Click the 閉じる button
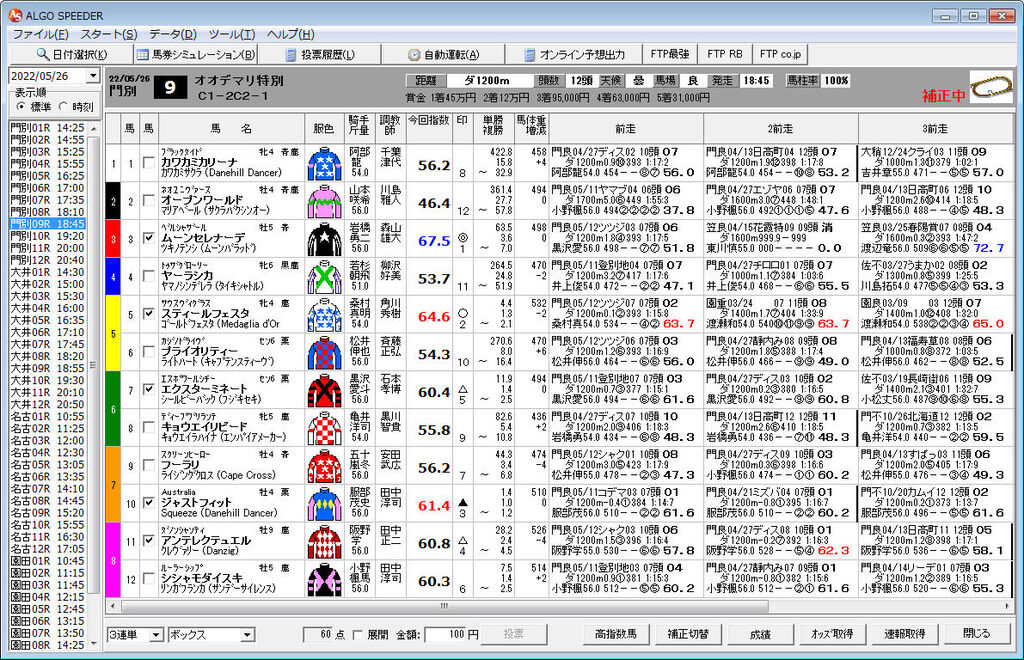Image resolution: width=1024 pixels, height=660 pixels. pyautogui.click(x=977, y=634)
